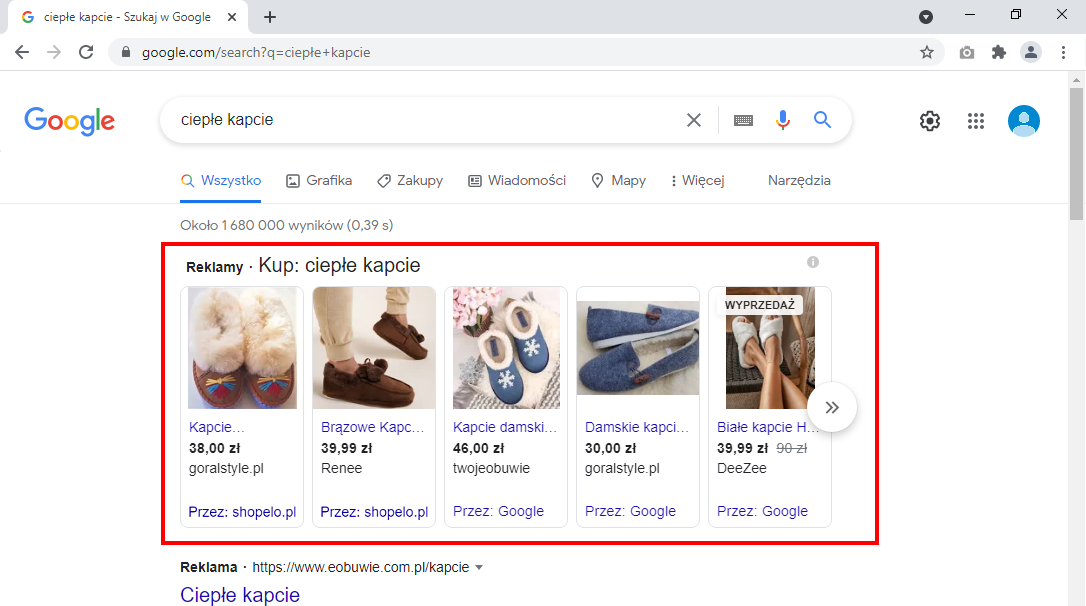Open Narzędzia search tools
The height and width of the screenshot is (606, 1086).
pyautogui.click(x=799, y=181)
